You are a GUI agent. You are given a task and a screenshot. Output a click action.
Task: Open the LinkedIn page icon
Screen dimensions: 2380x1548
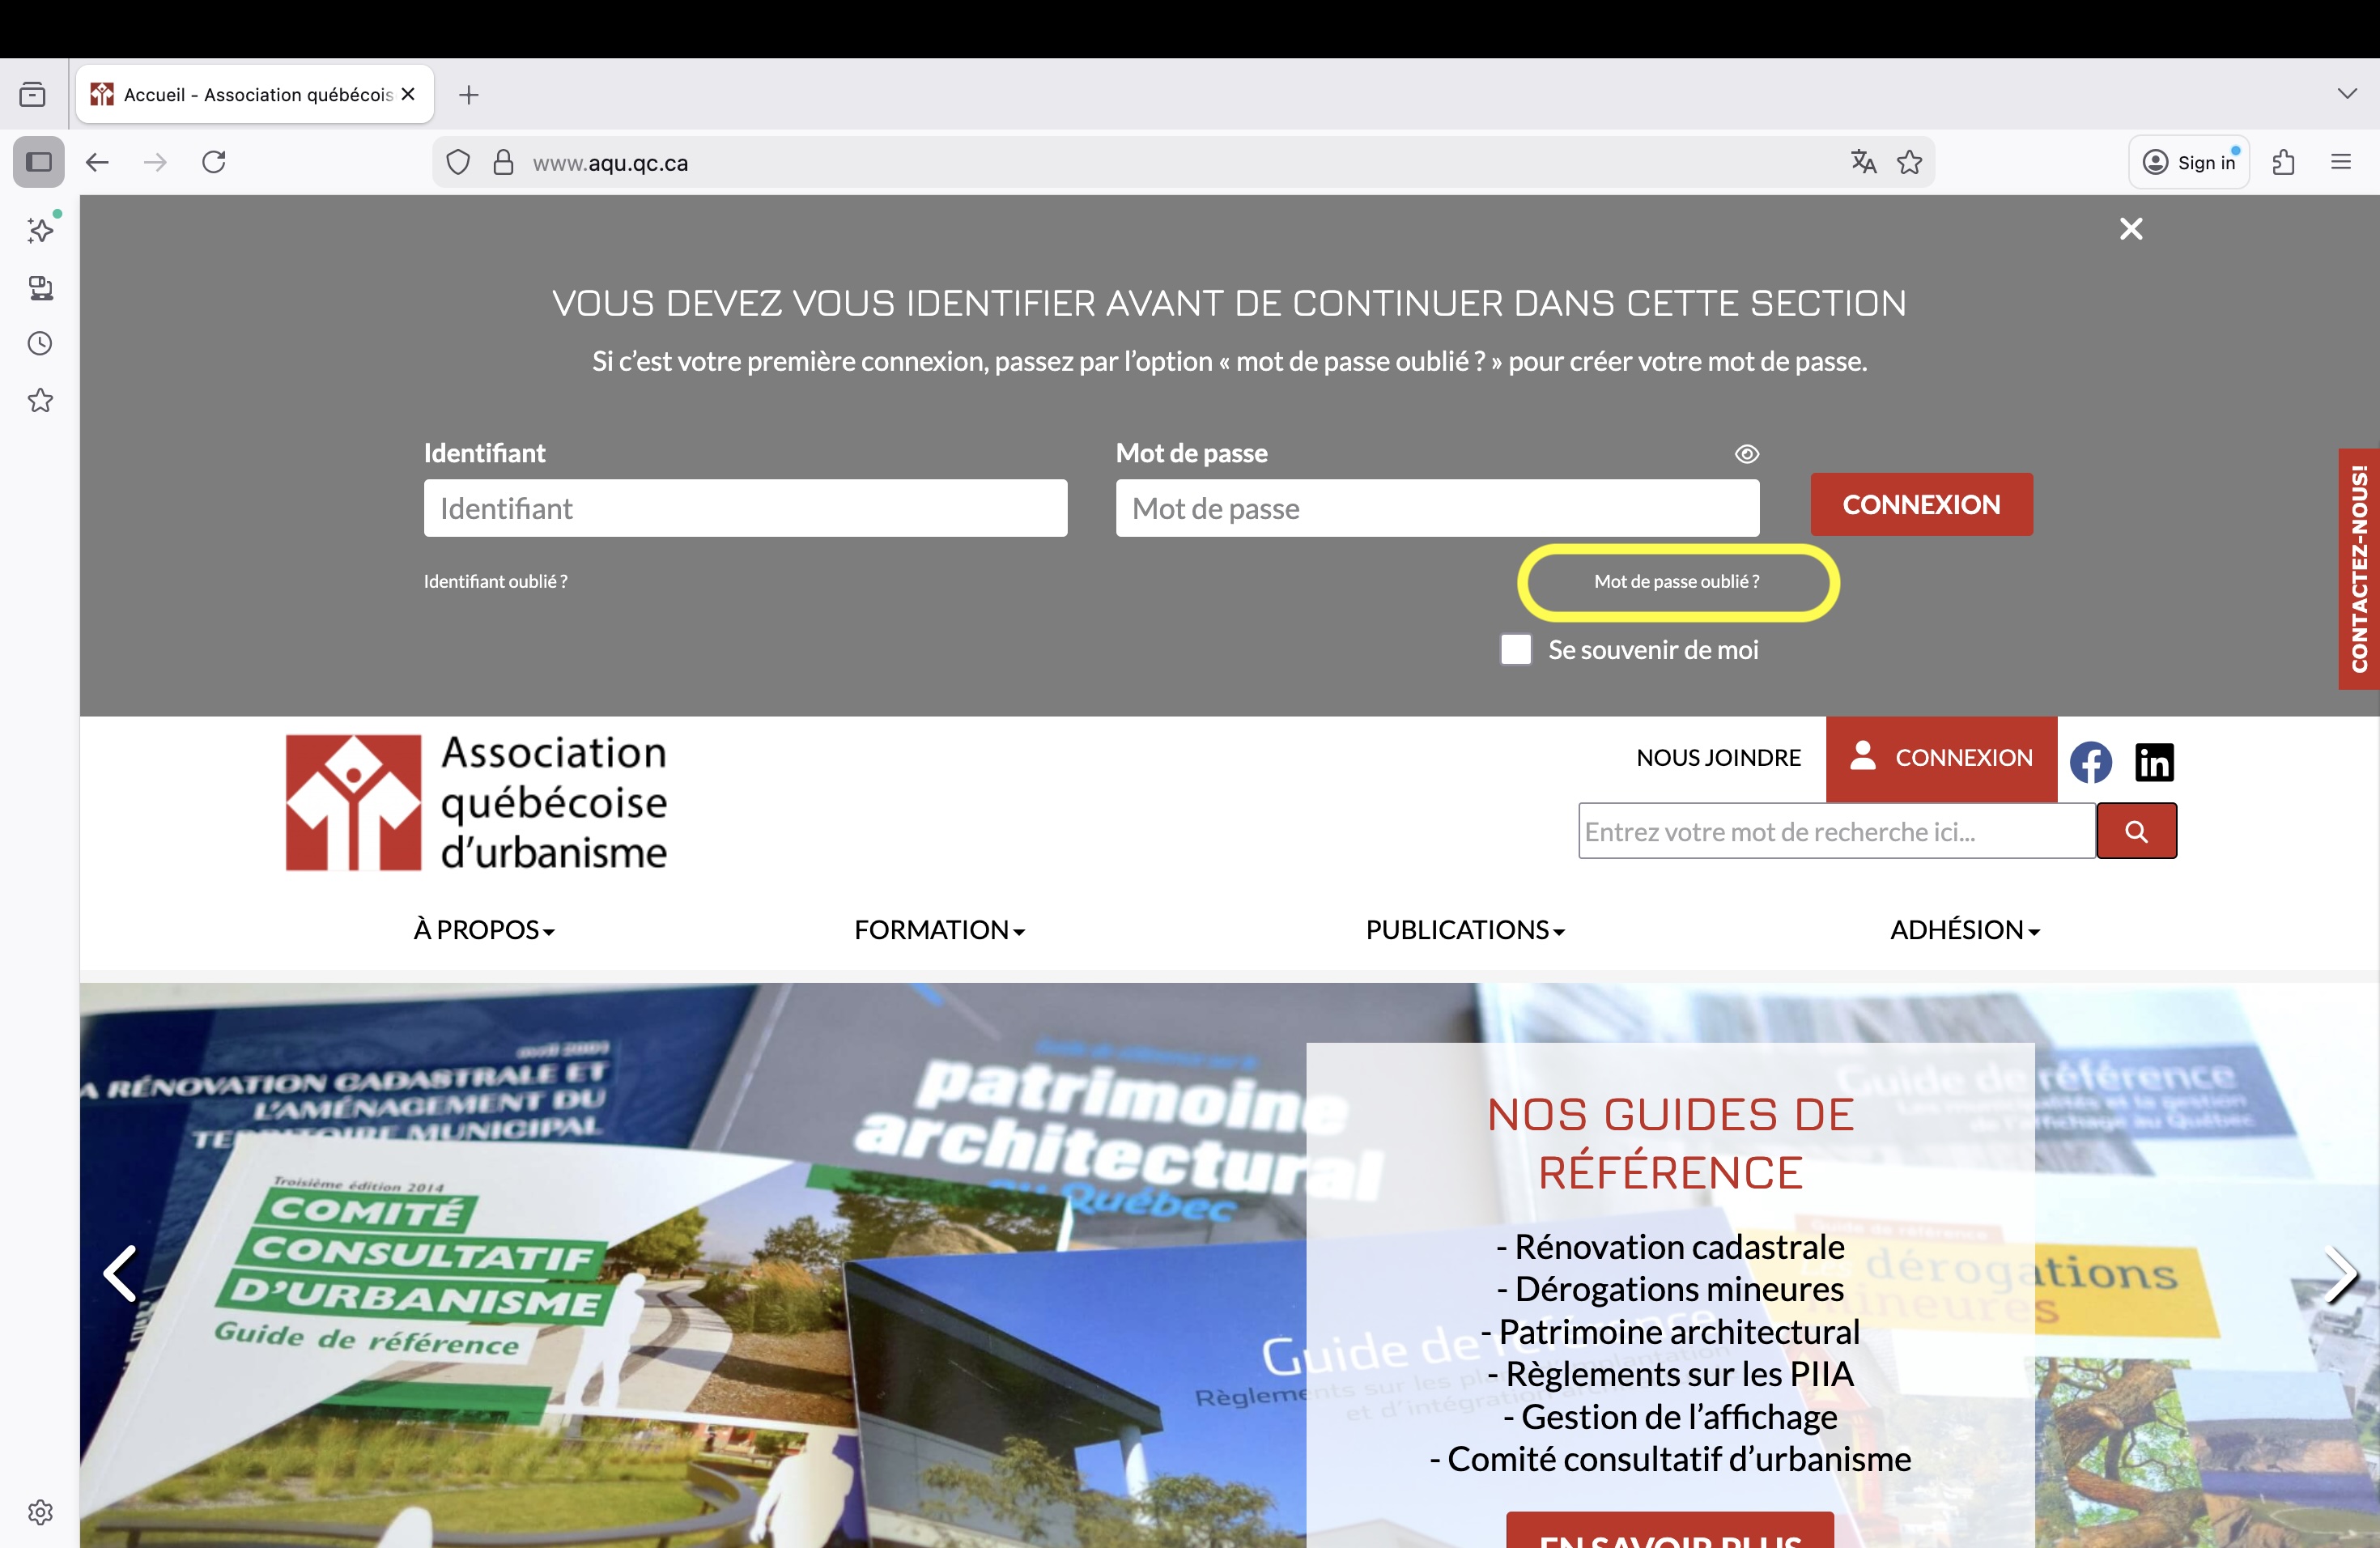(2154, 762)
